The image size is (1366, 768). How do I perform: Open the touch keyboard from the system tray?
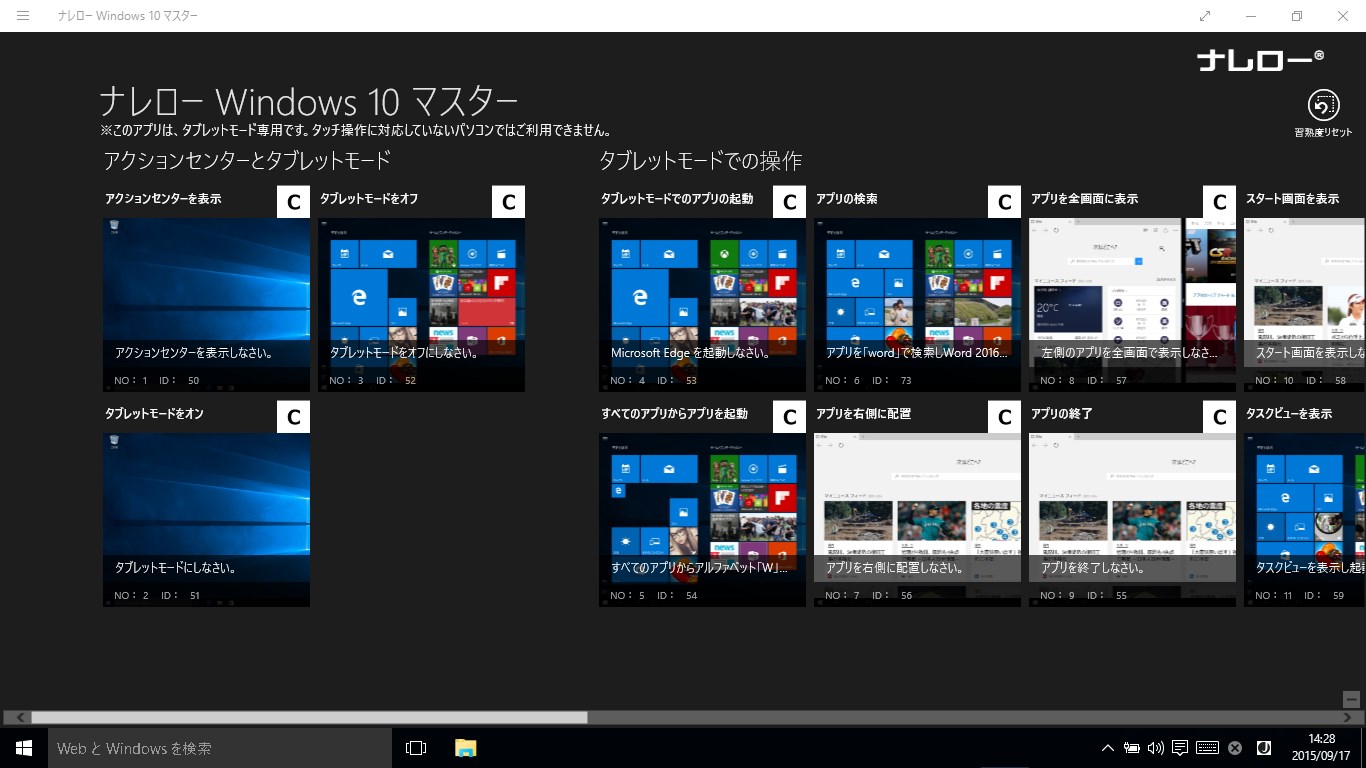coord(1207,747)
